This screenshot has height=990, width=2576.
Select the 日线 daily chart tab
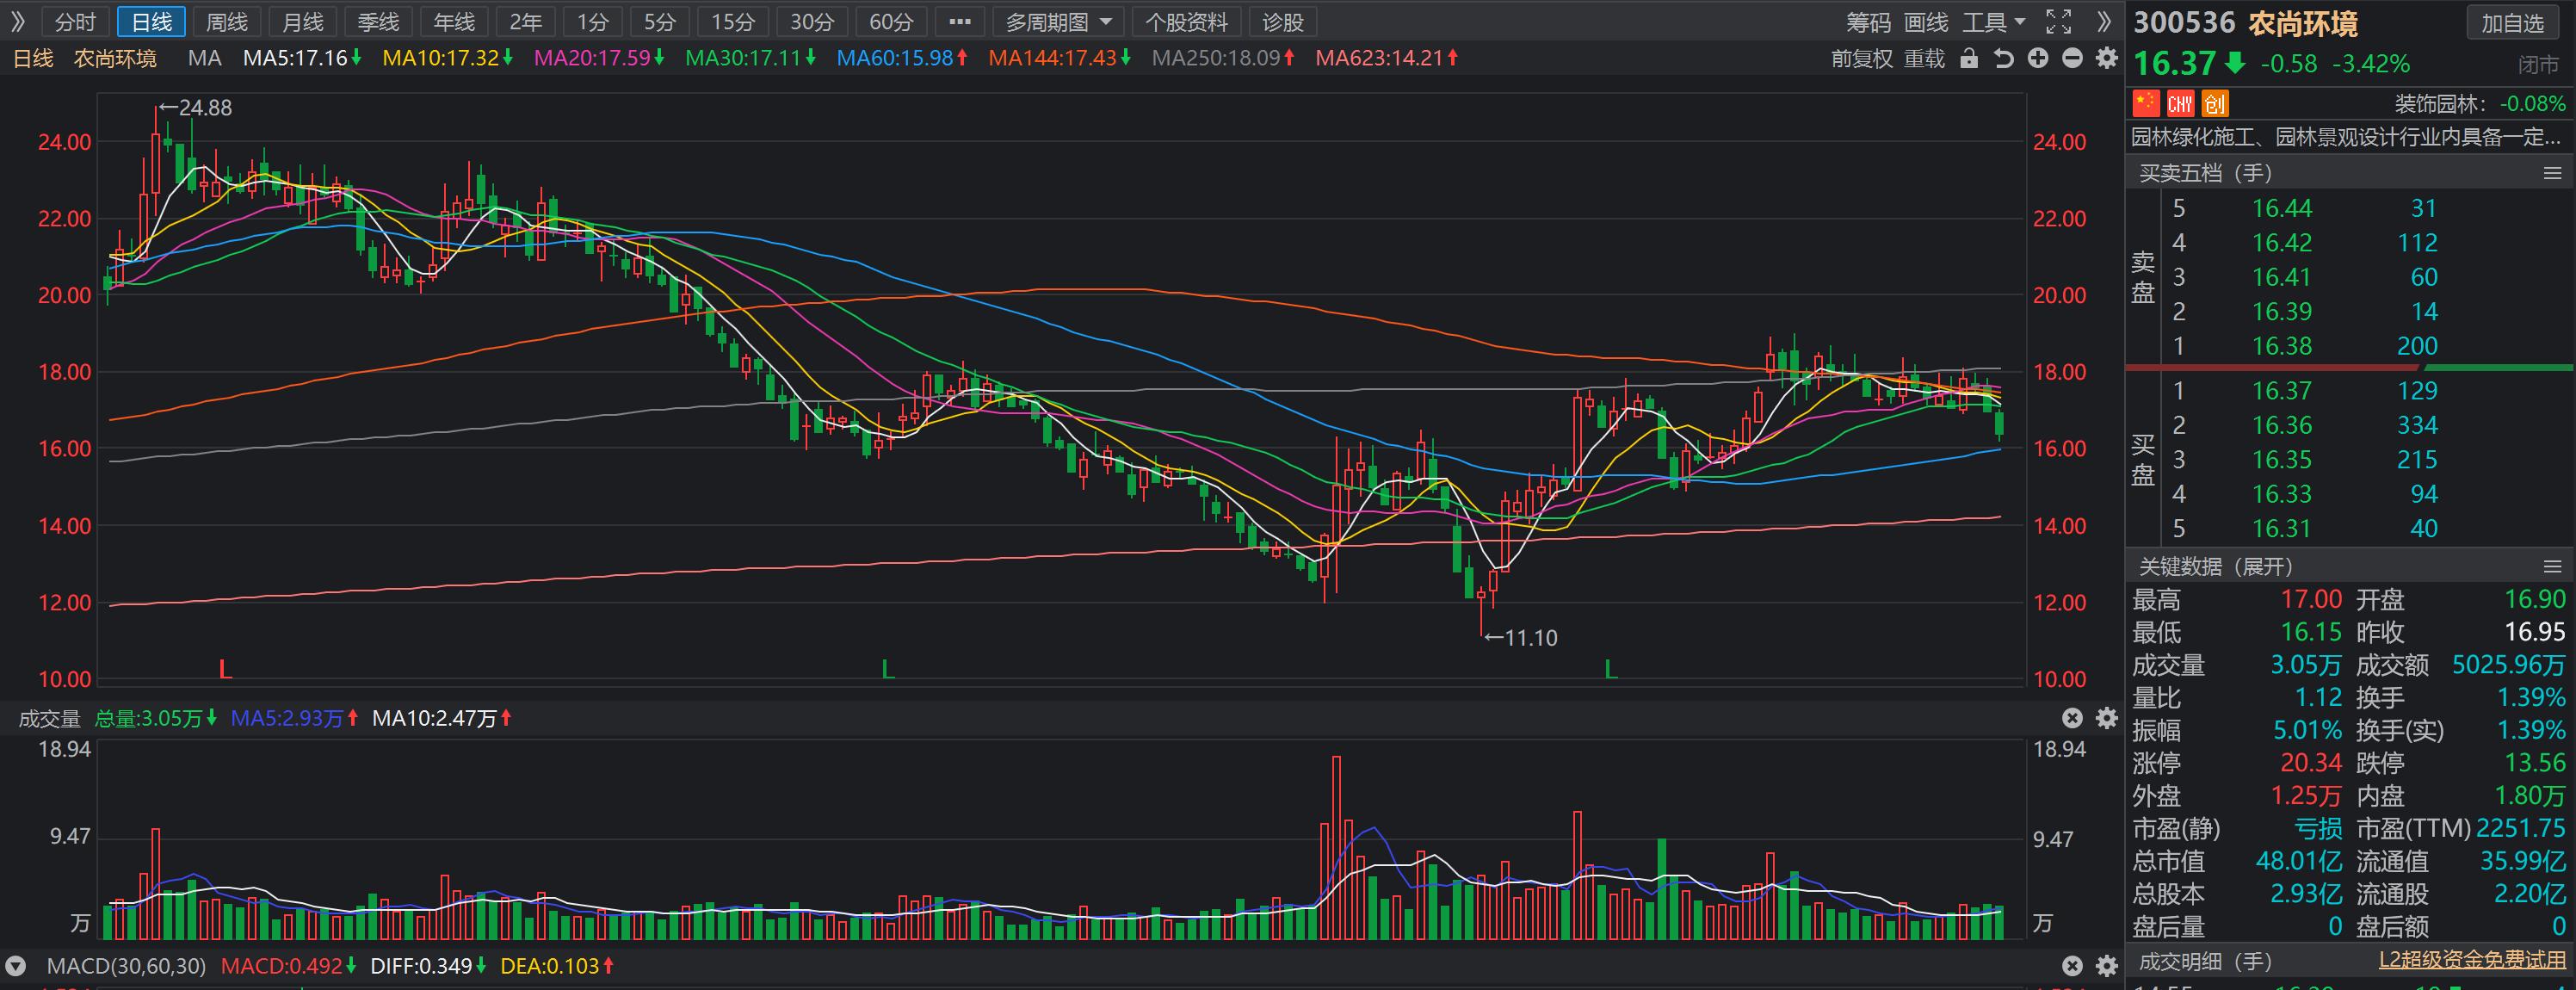[x=151, y=22]
